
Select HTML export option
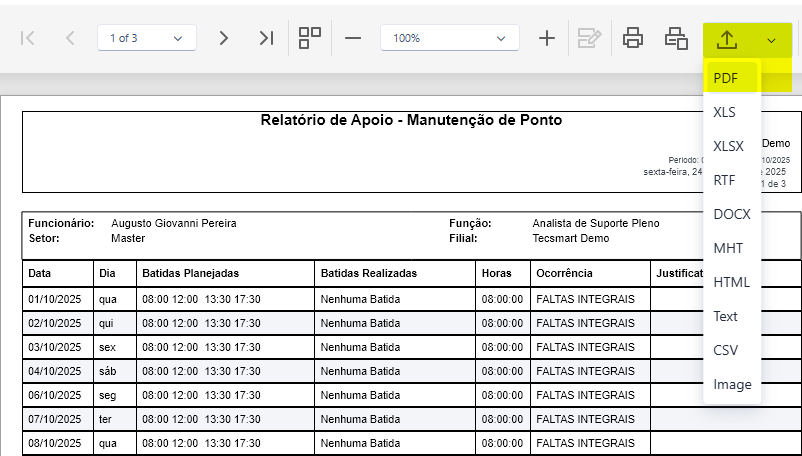pyautogui.click(x=732, y=282)
